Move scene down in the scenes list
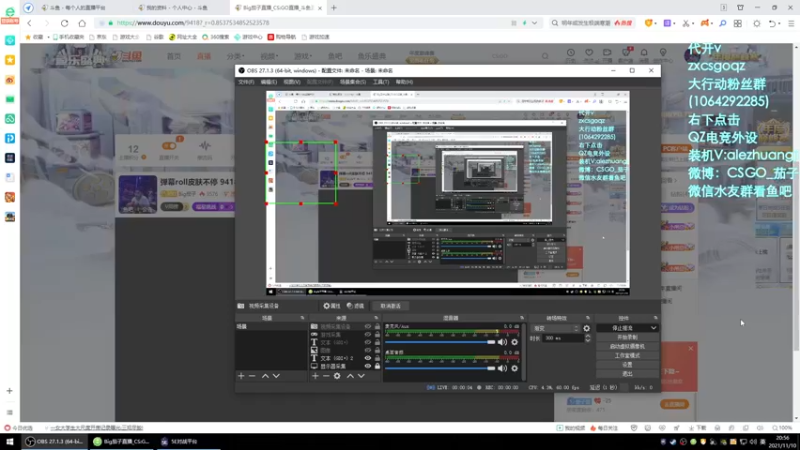Screen dimensions: 800x450 [x=276, y=376]
